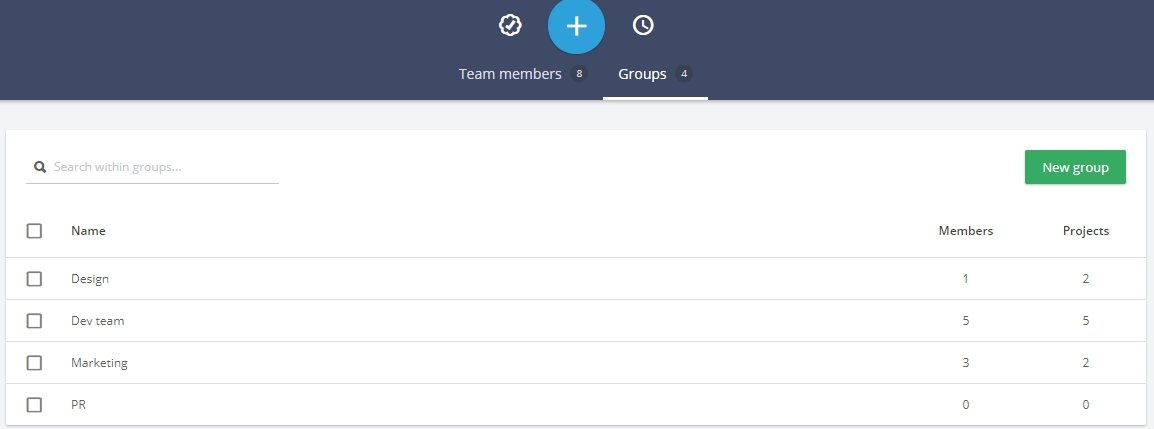Open the Dev team group

click(98, 321)
